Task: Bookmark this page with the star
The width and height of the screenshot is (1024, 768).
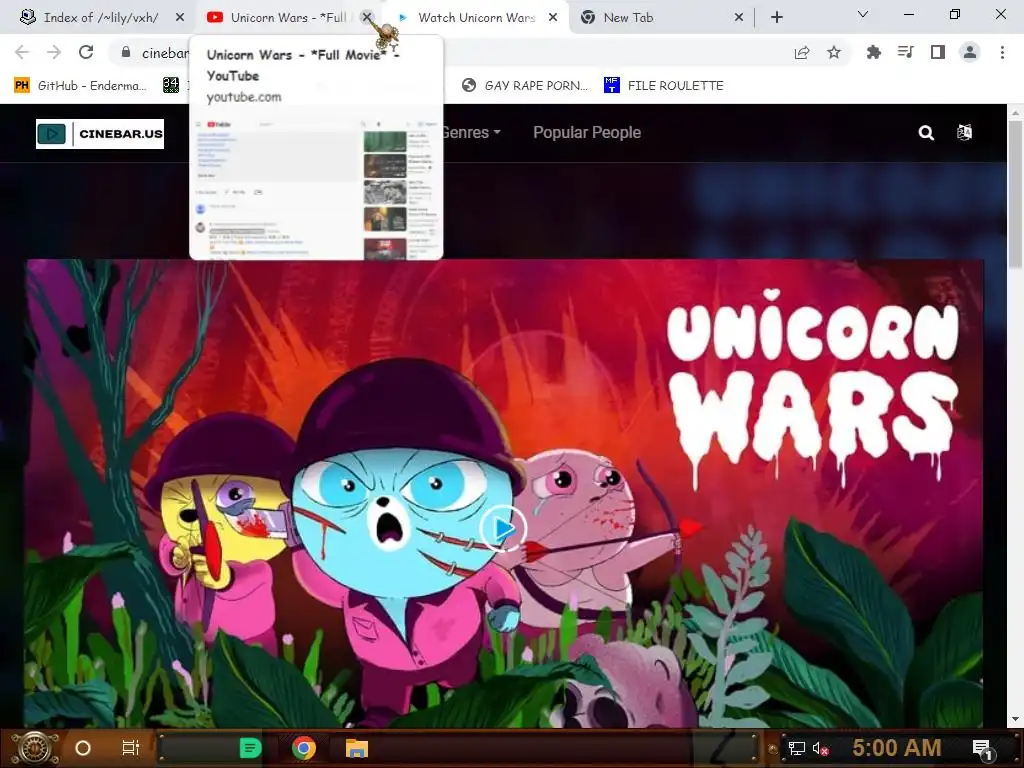Action: point(834,52)
